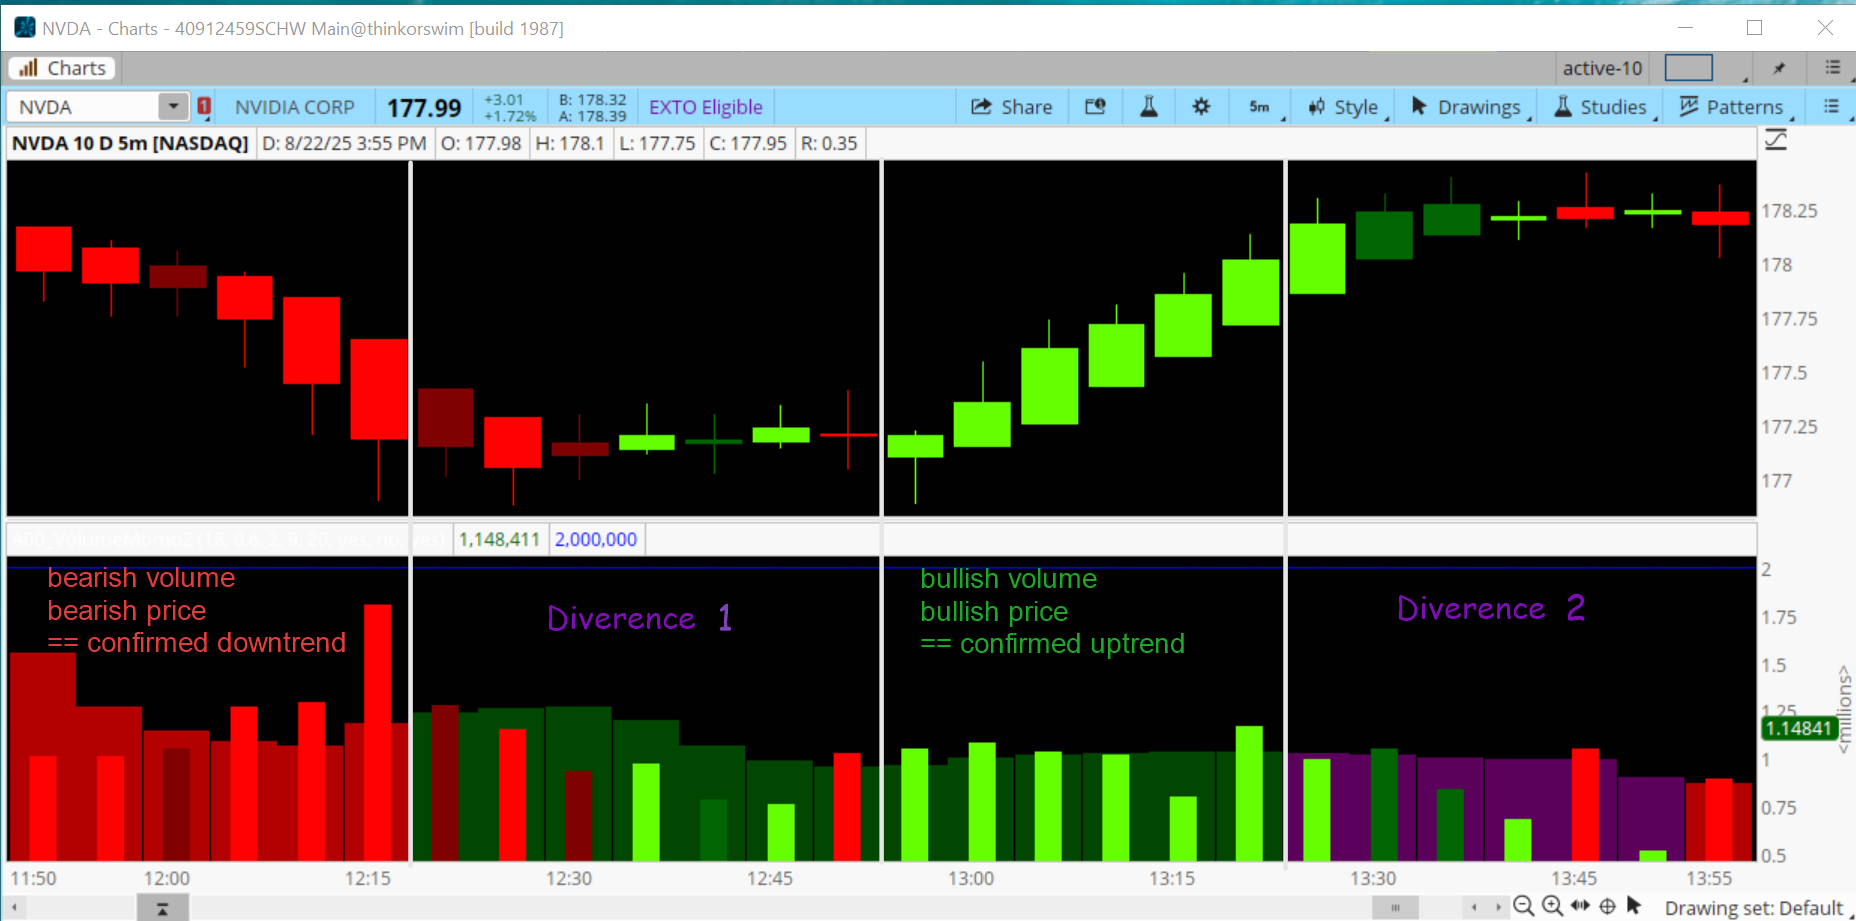Click the collapse-to-bottom scrollbar handle
The width and height of the screenshot is (1856, 921).
tap(162, 908)
